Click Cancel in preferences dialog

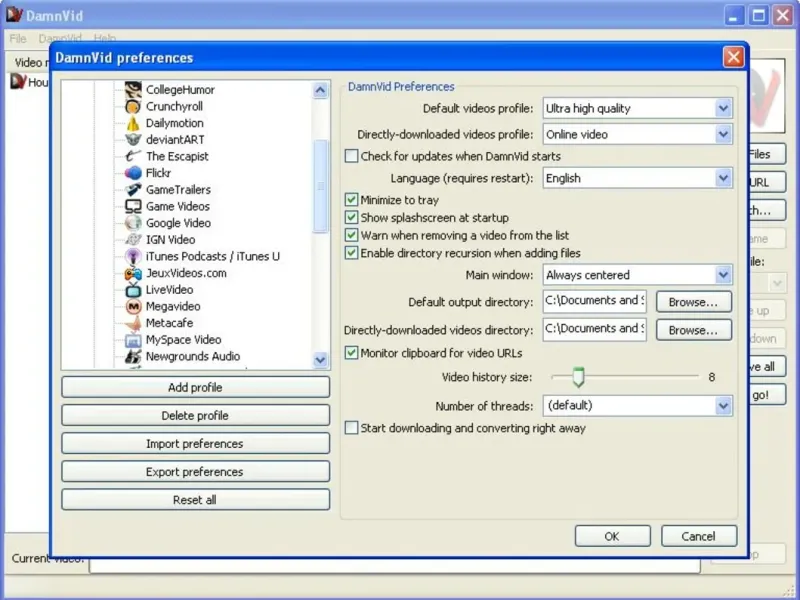coord(698,536)
